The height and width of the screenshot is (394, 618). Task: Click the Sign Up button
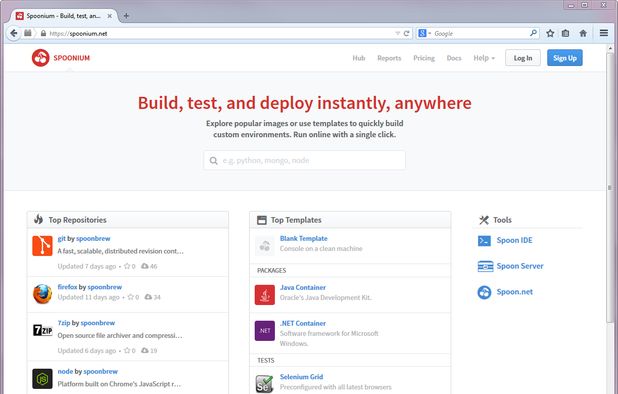[x=564, y=58]
